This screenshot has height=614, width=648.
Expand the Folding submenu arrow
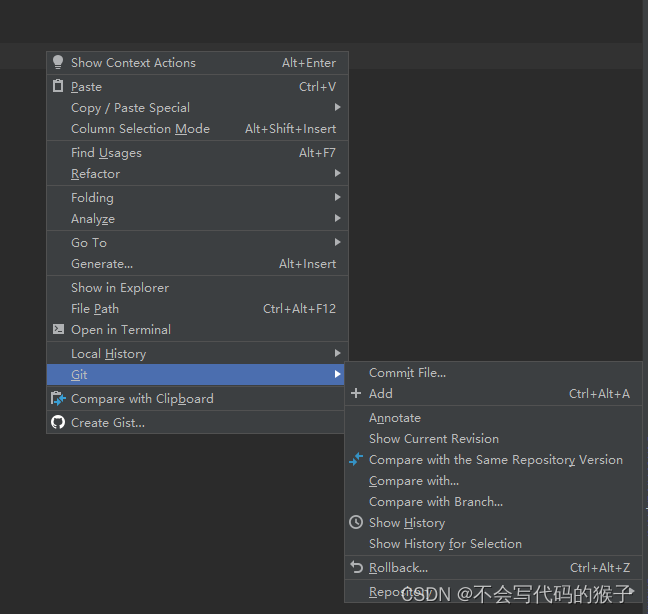[x=338, y=197]
